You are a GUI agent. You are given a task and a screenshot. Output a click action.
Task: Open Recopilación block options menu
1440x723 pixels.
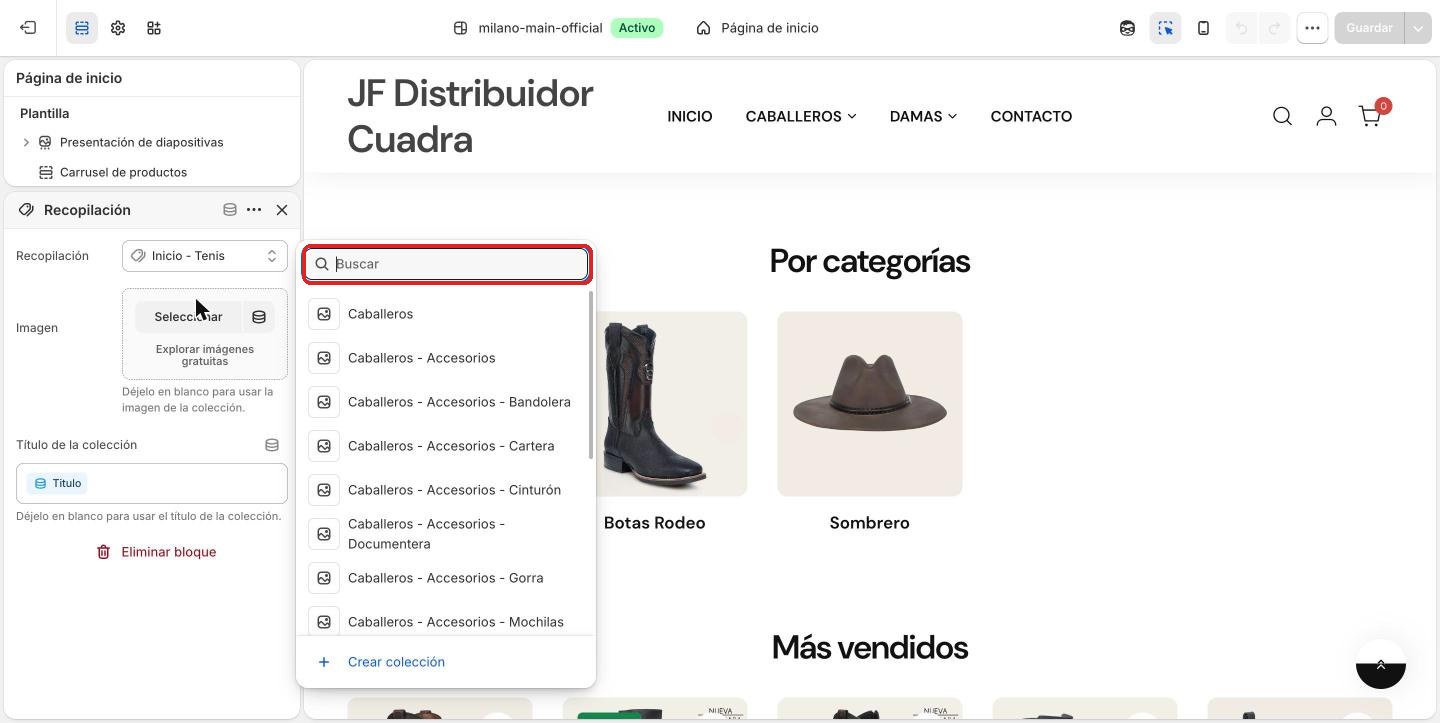tap(254, 210)
